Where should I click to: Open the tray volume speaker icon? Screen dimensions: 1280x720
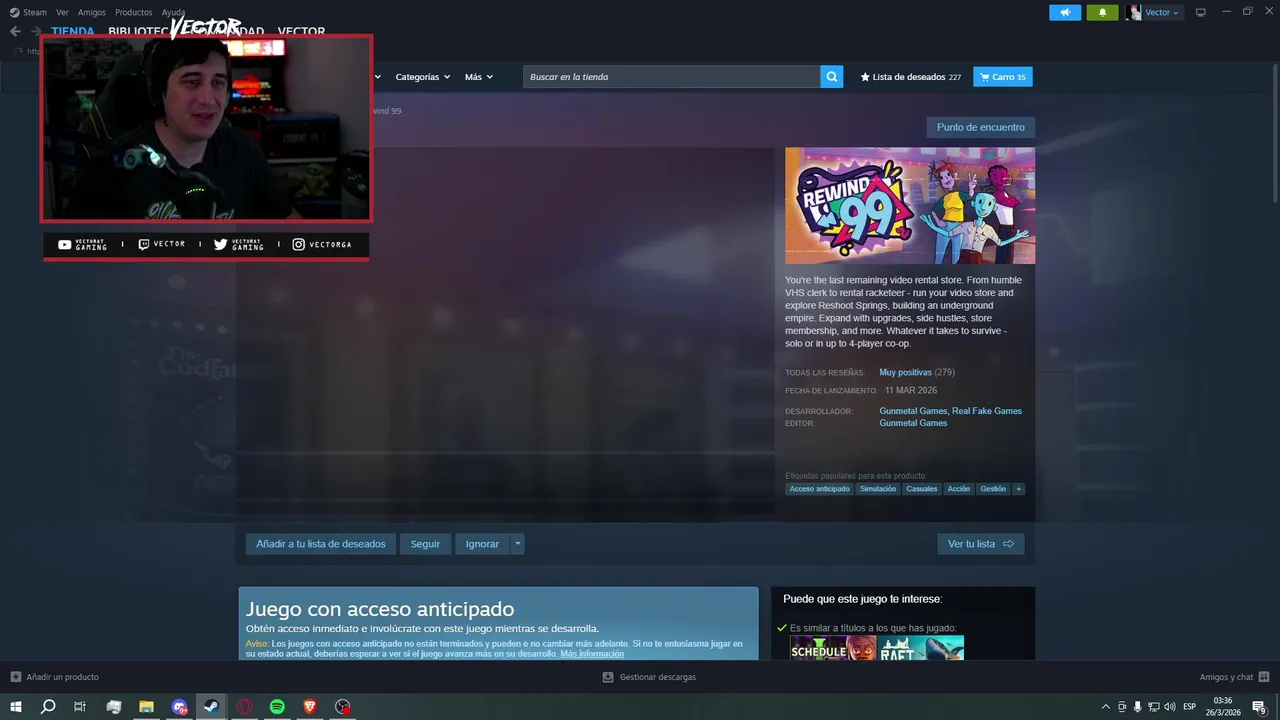pyautogui.click(x=1169, y=707)
